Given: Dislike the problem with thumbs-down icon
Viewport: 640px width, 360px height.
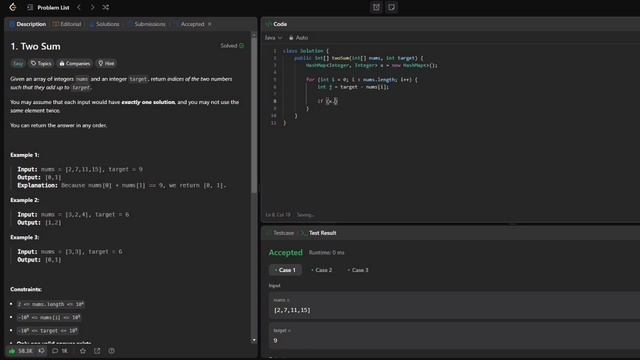Looking at the screenshot, I should click(41, 351).
